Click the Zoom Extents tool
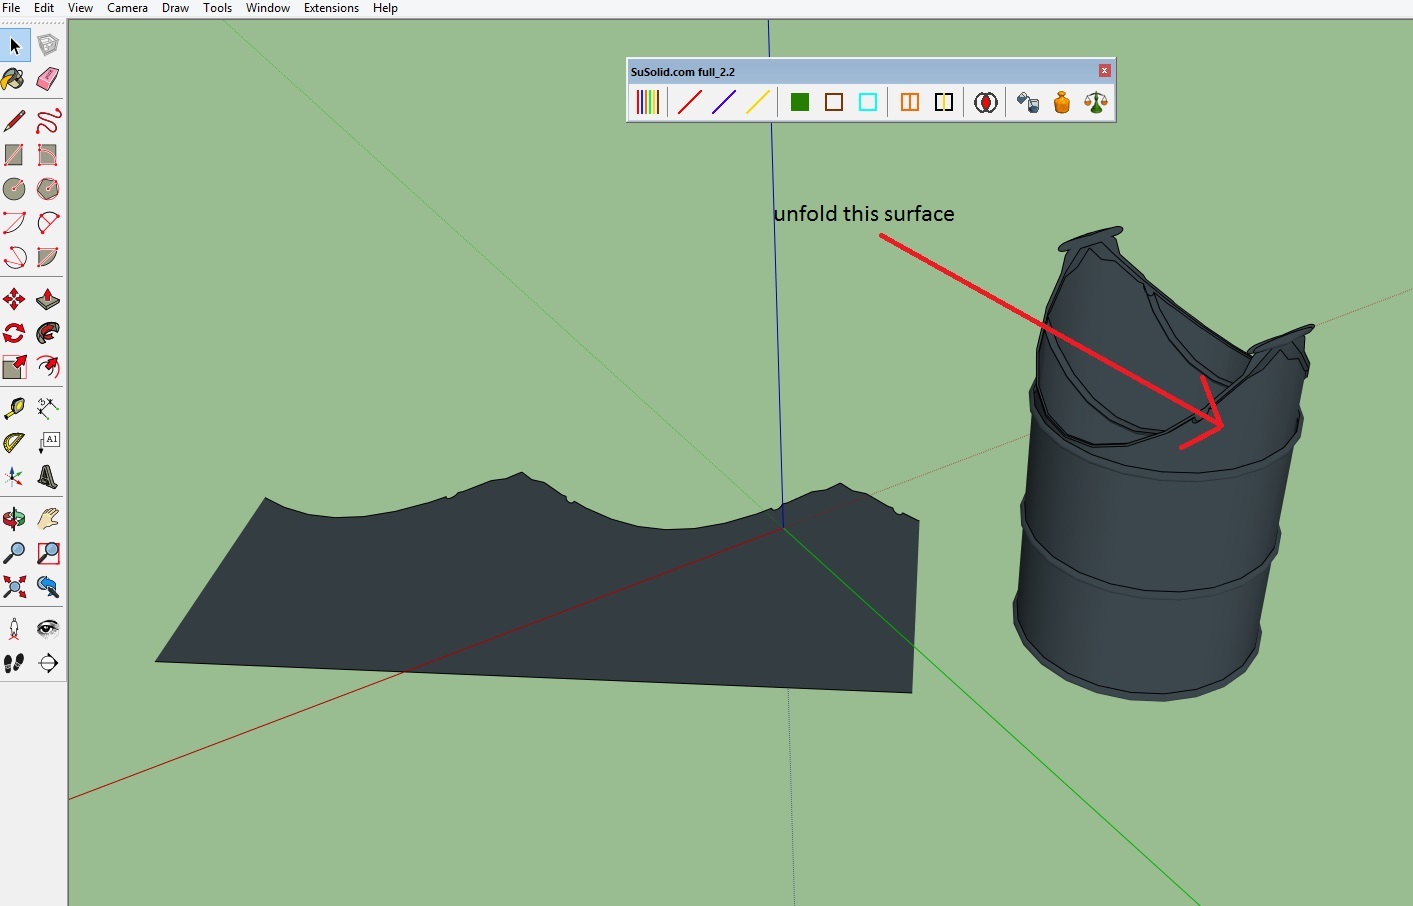 click(x=15, y=587)
